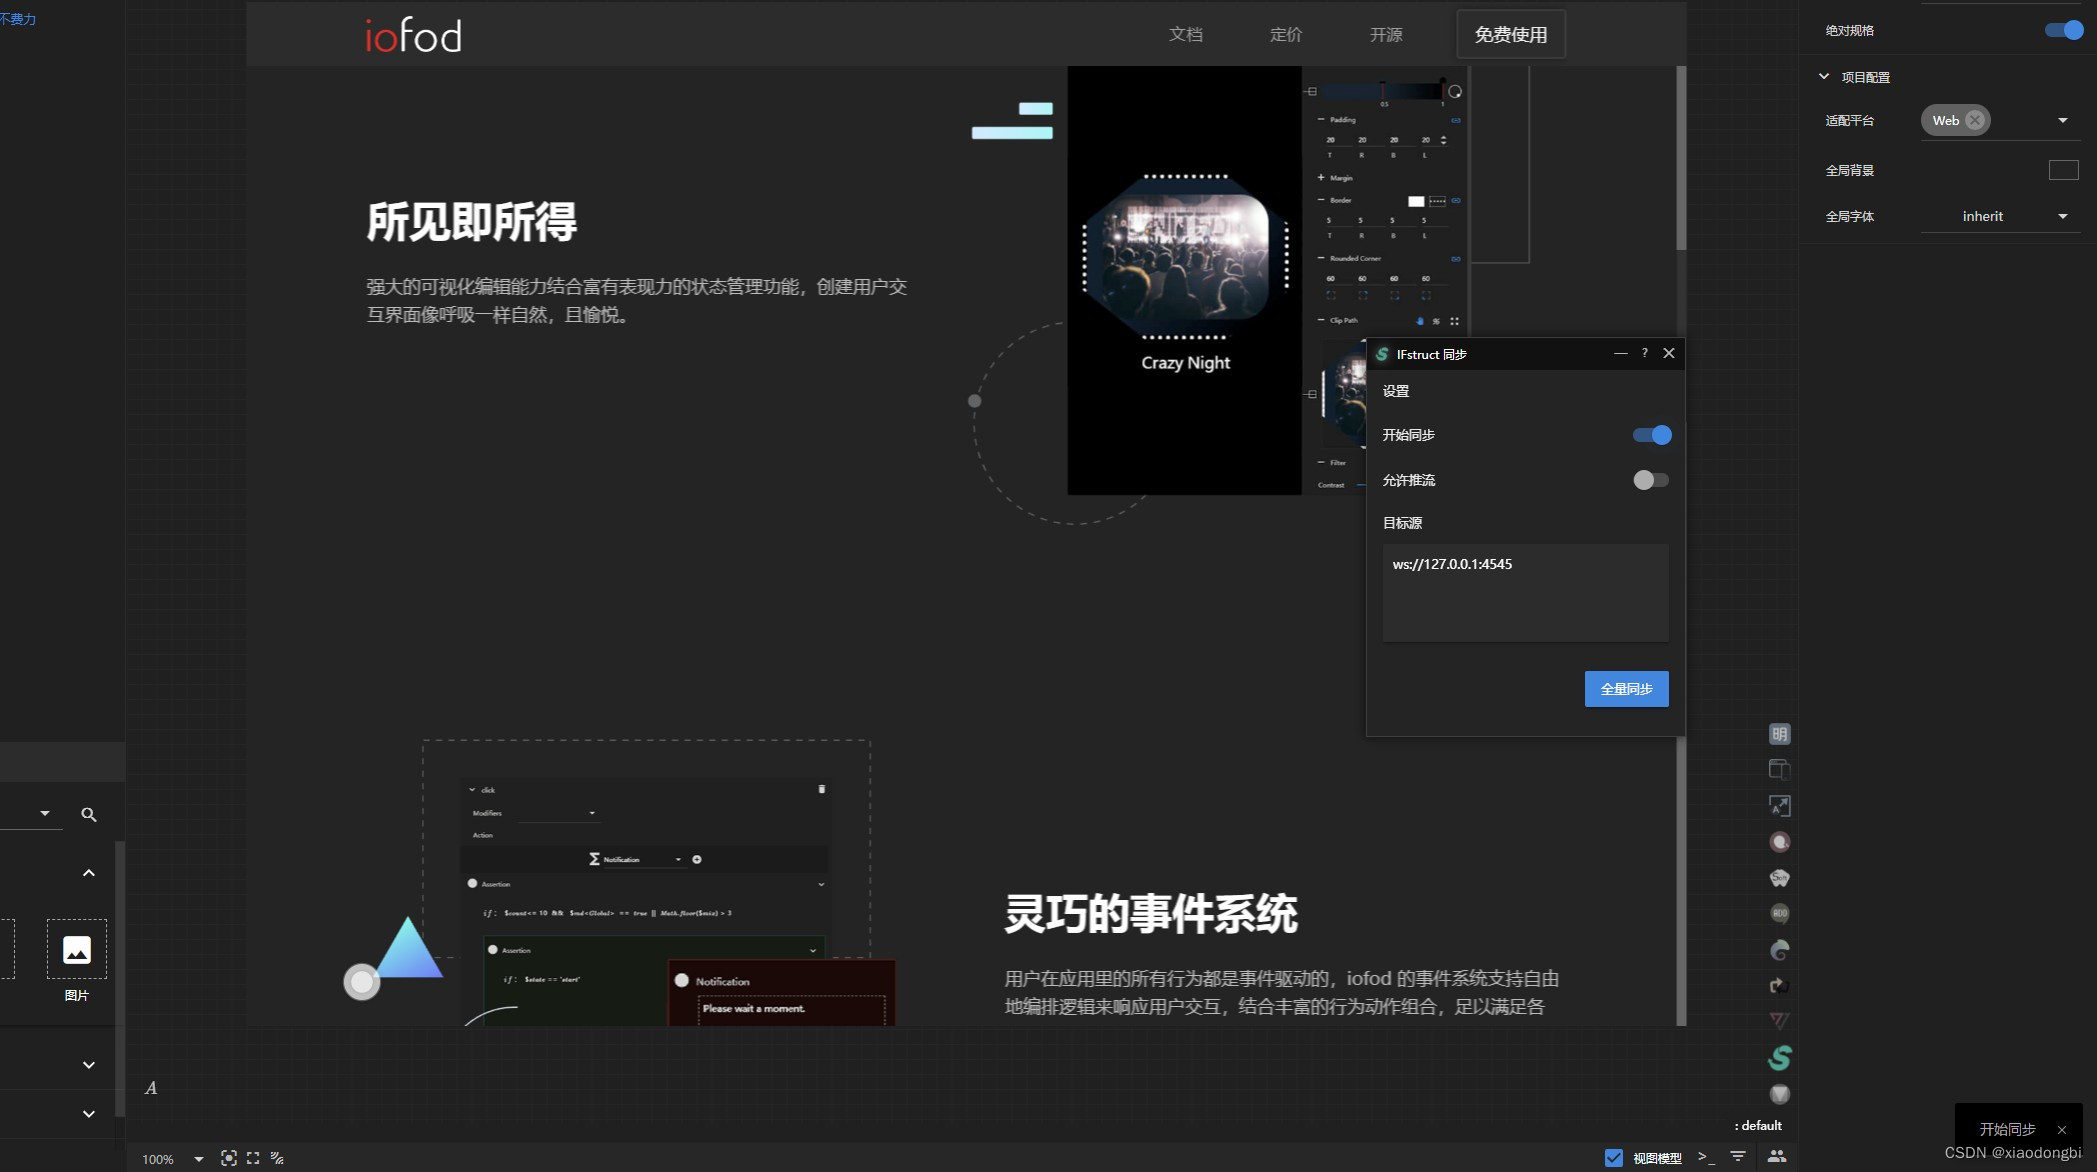
Task: Collapse the expanded component group
Action: (89, 873)
